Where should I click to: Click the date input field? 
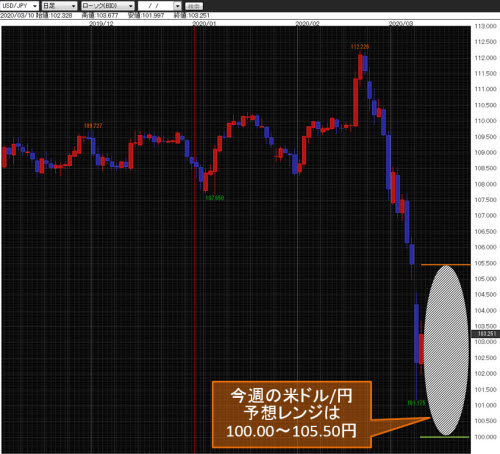click(x=156, y=6)
